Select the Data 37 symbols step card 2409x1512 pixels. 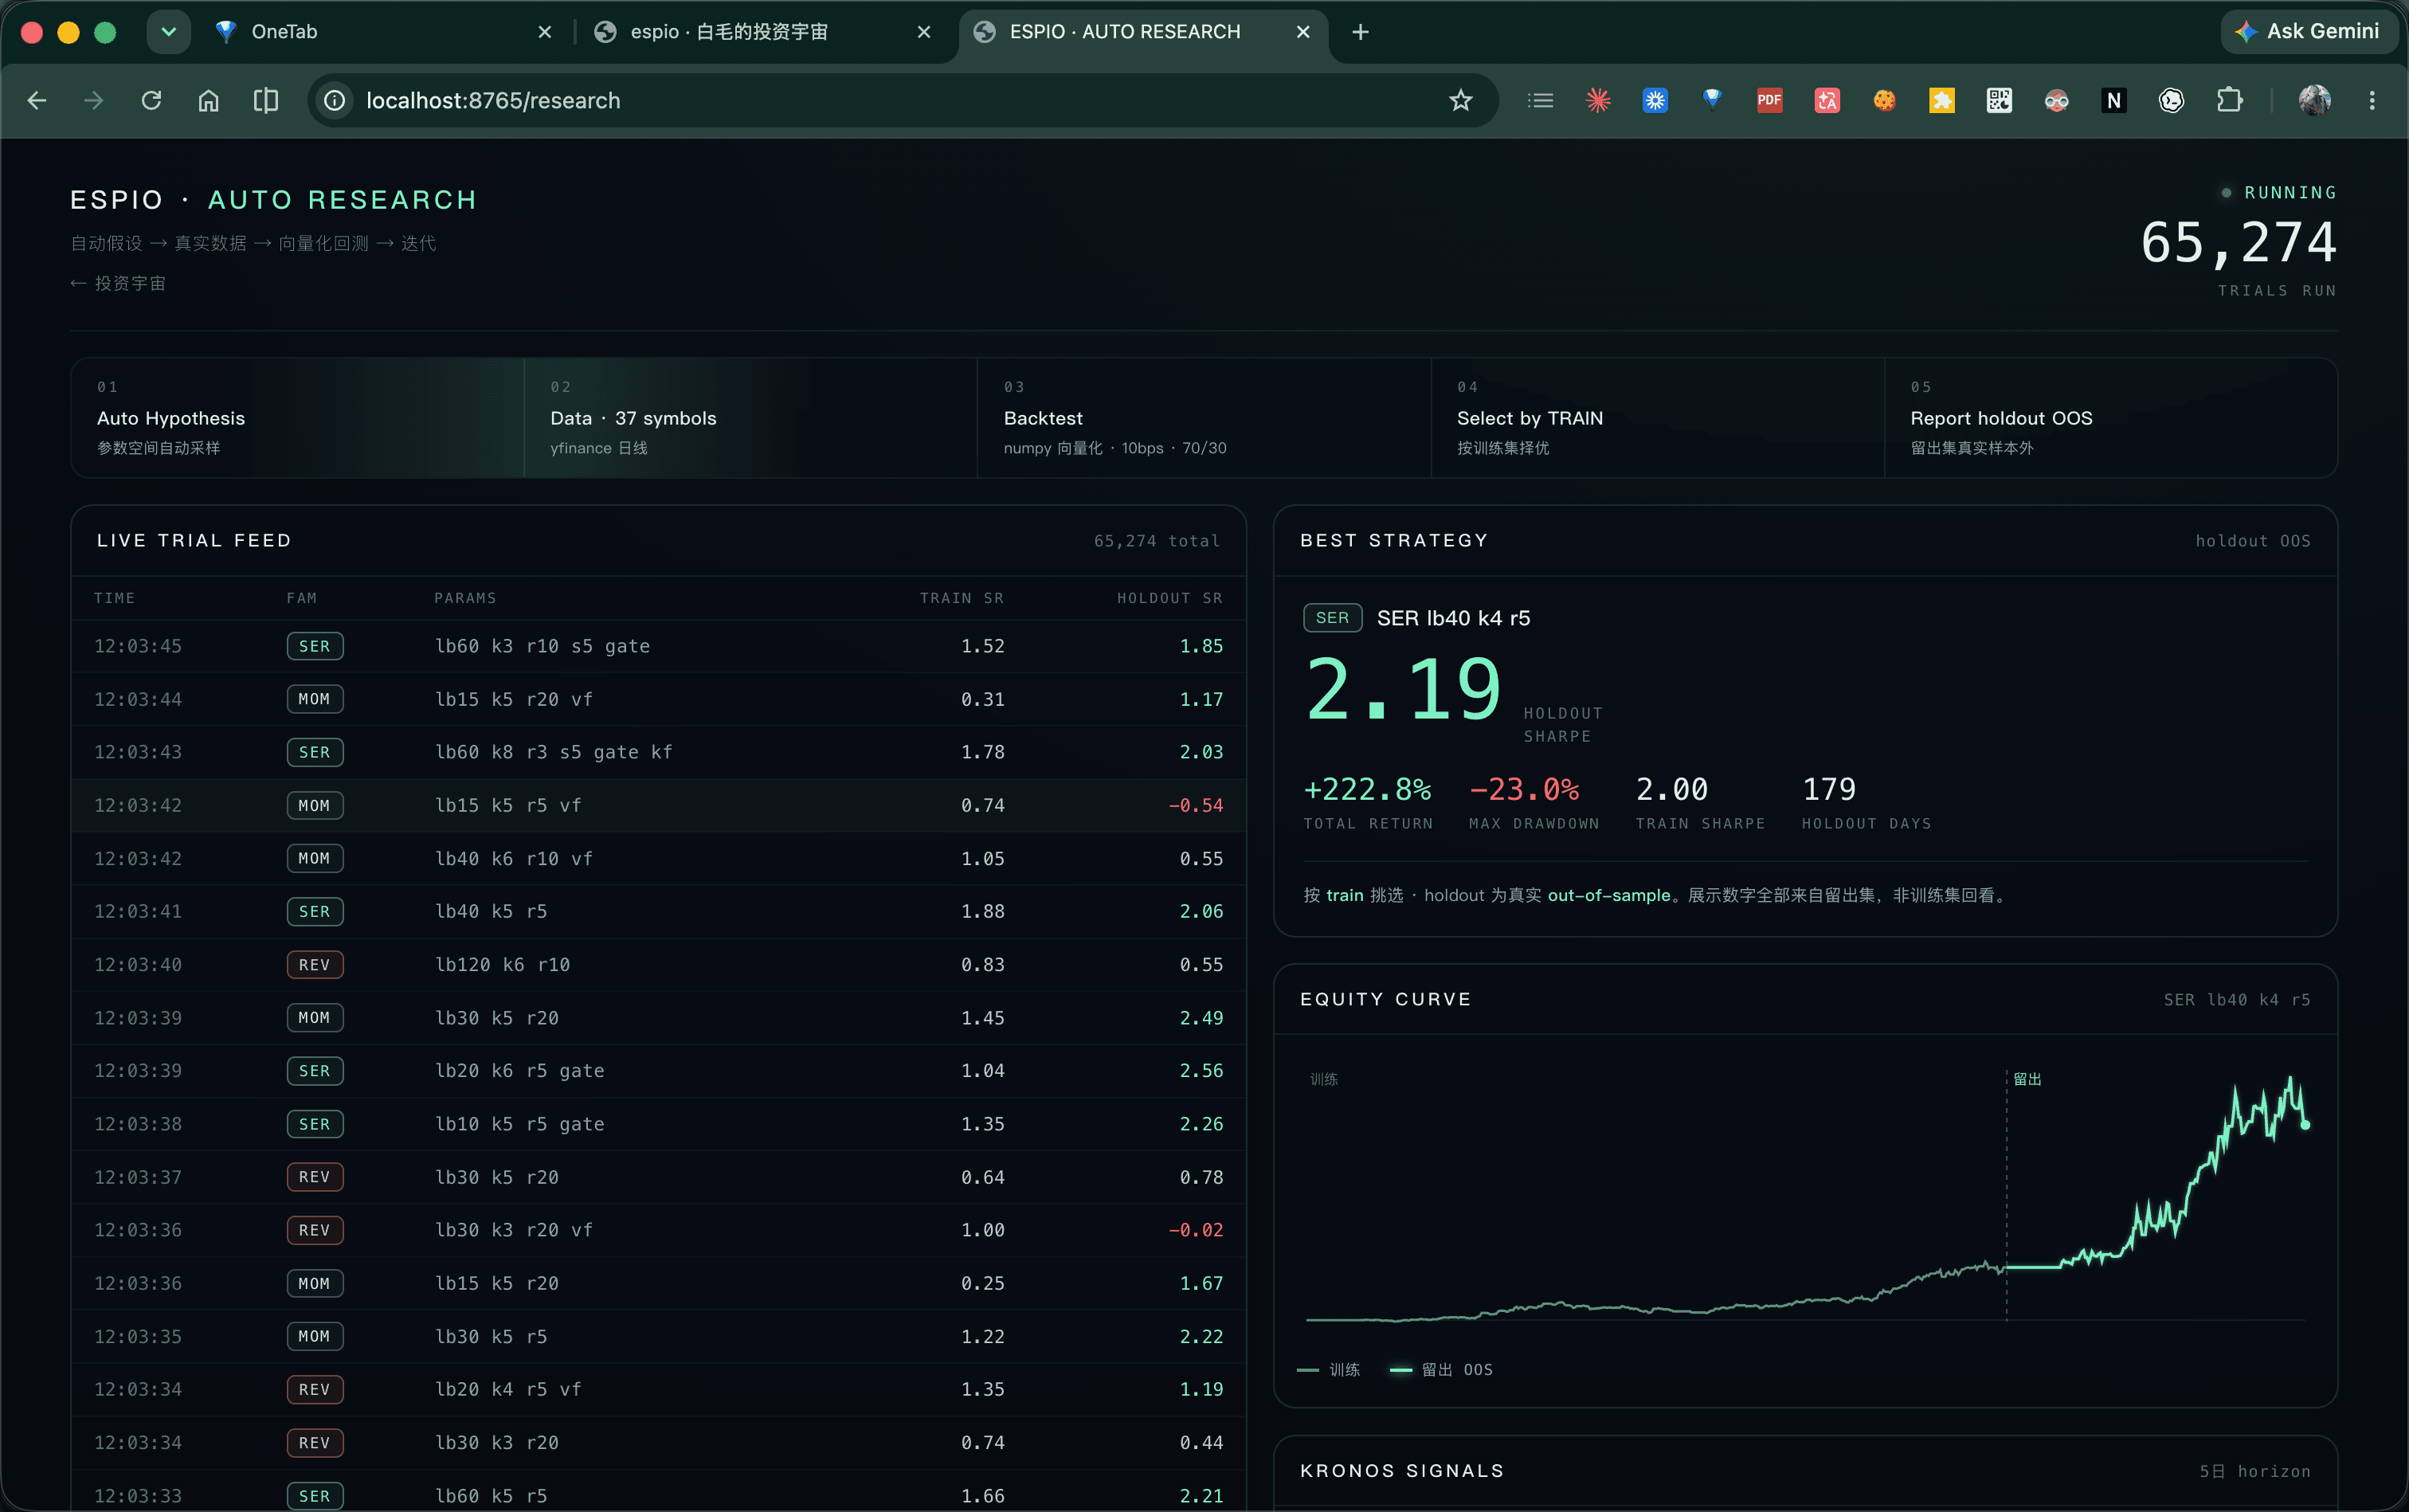pyautogui.click(x=750, y=418)
